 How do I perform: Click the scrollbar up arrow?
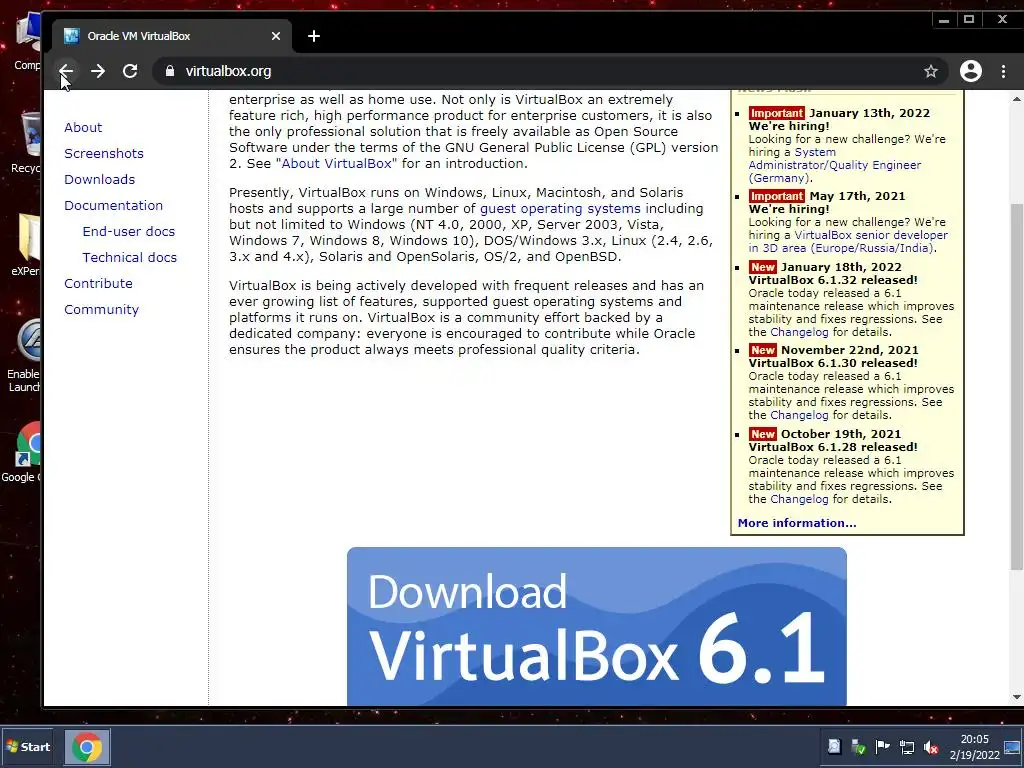coord(1017,99)
